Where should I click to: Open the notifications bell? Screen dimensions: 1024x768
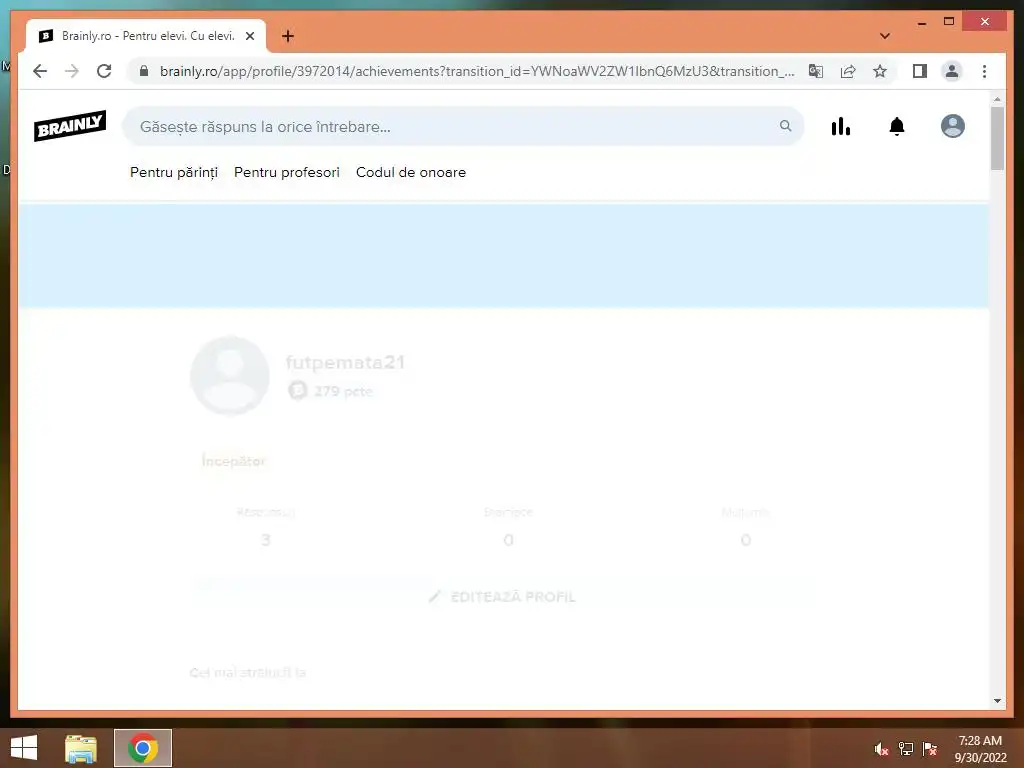[x=897, y=126]
